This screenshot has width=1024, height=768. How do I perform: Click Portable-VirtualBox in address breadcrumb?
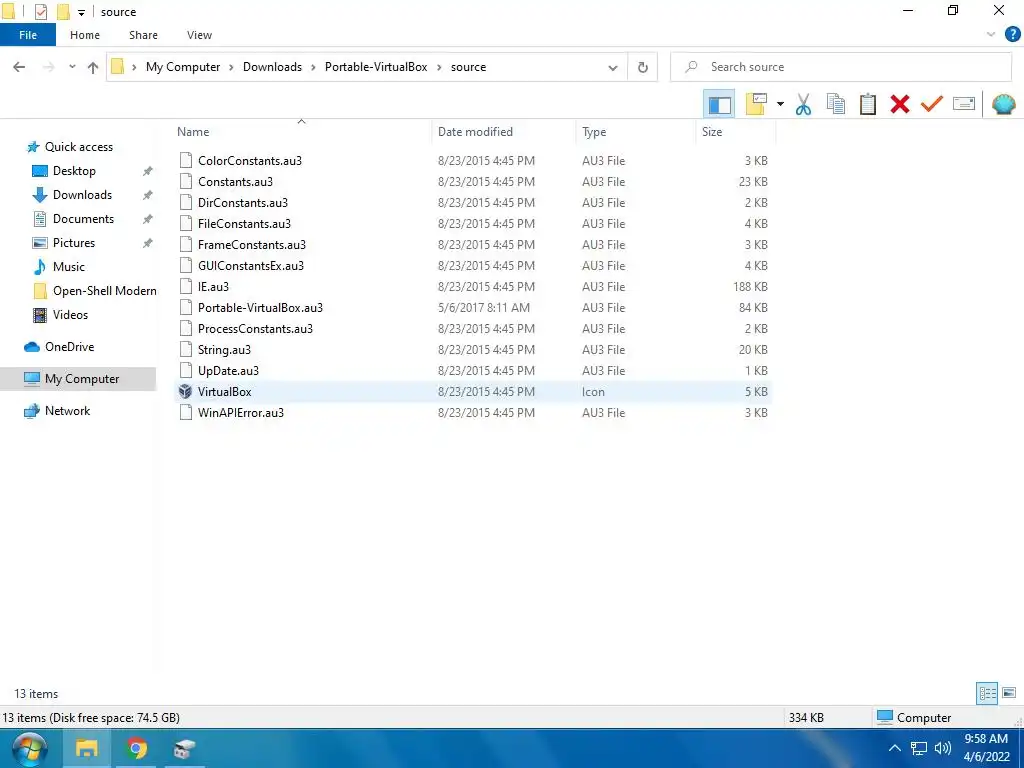376,67
